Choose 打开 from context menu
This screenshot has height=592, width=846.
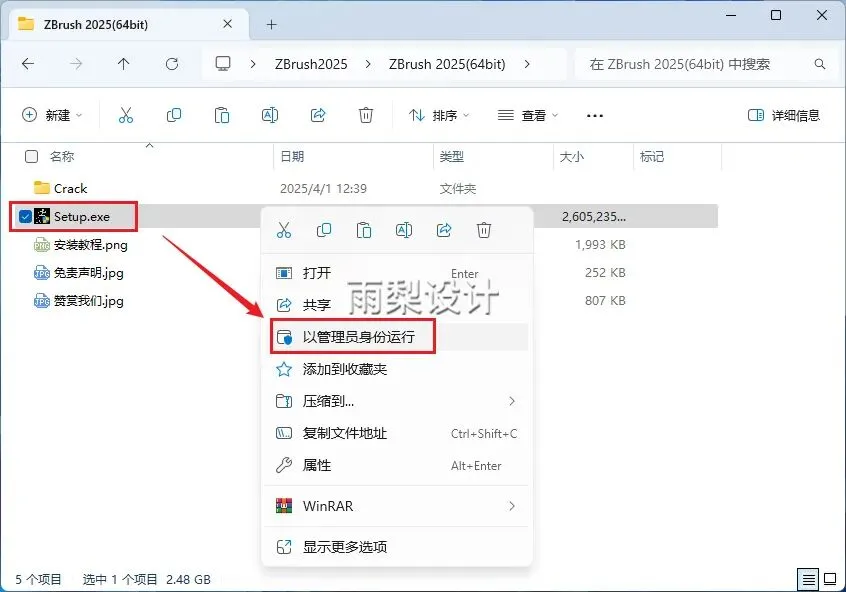(397, 273)
